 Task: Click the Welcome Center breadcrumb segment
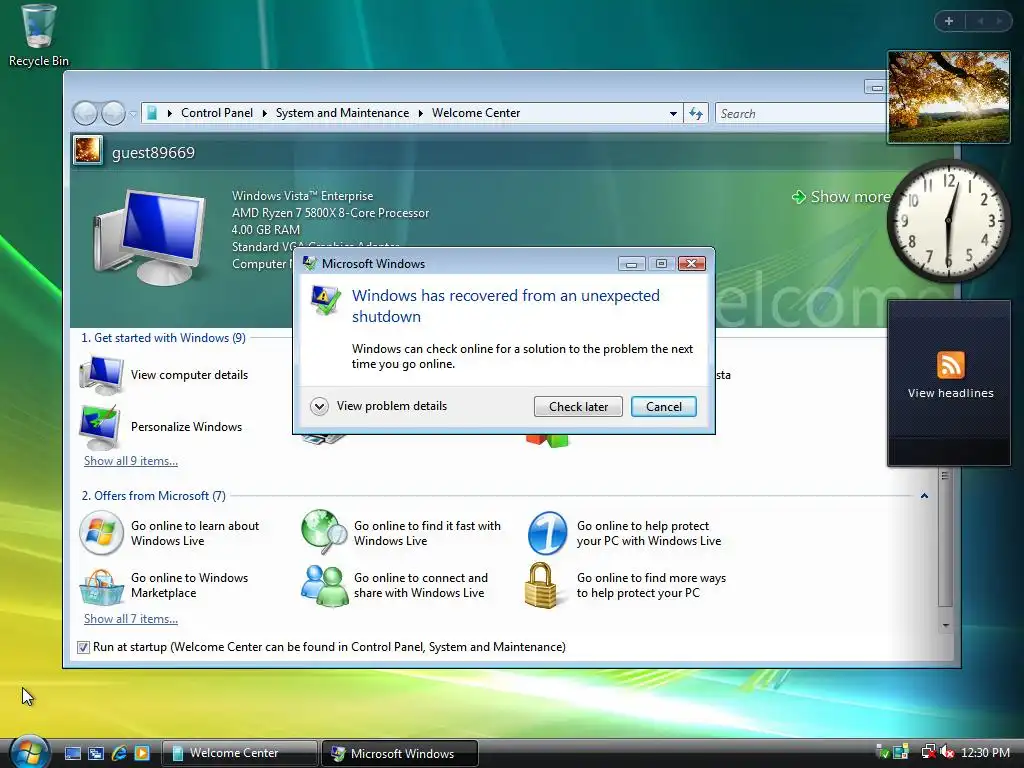475,113
